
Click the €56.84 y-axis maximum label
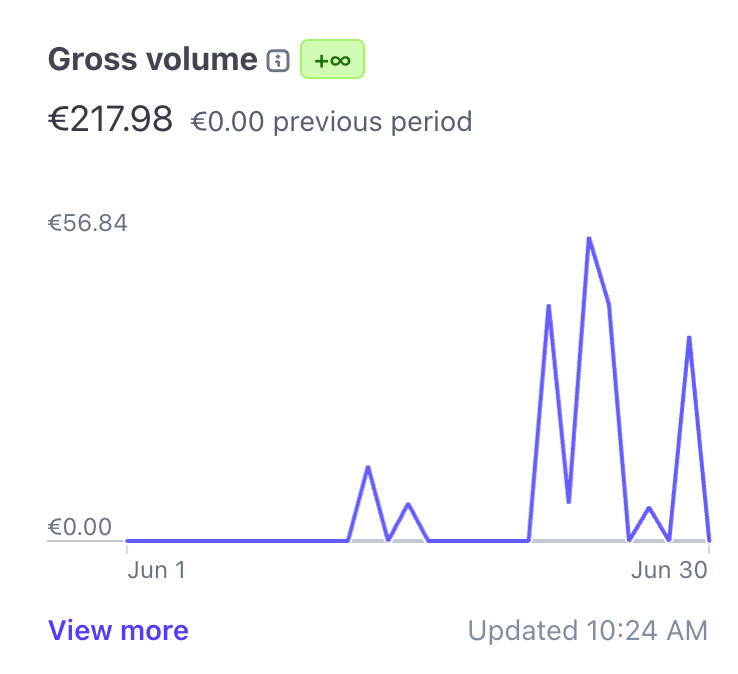(88, 223)
